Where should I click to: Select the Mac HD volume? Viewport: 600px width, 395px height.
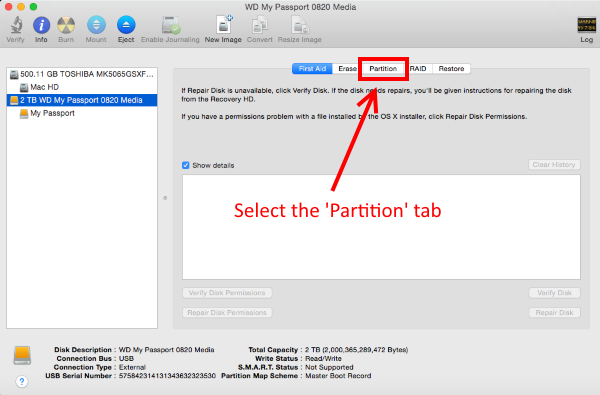(x=82, y=87)
